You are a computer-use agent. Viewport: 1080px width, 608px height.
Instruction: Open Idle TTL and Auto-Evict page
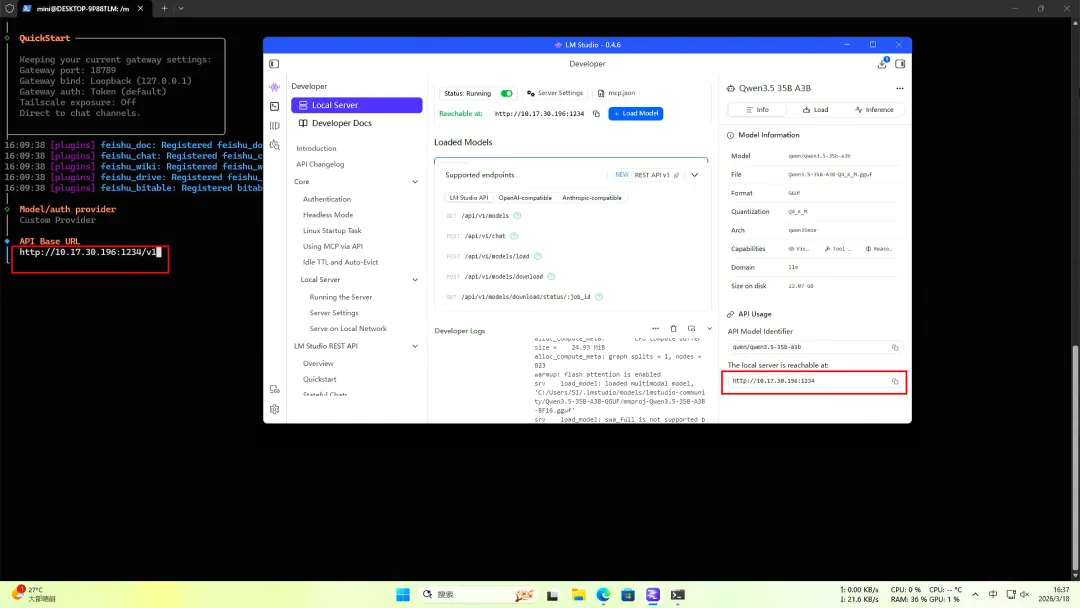tap(340, 262)
